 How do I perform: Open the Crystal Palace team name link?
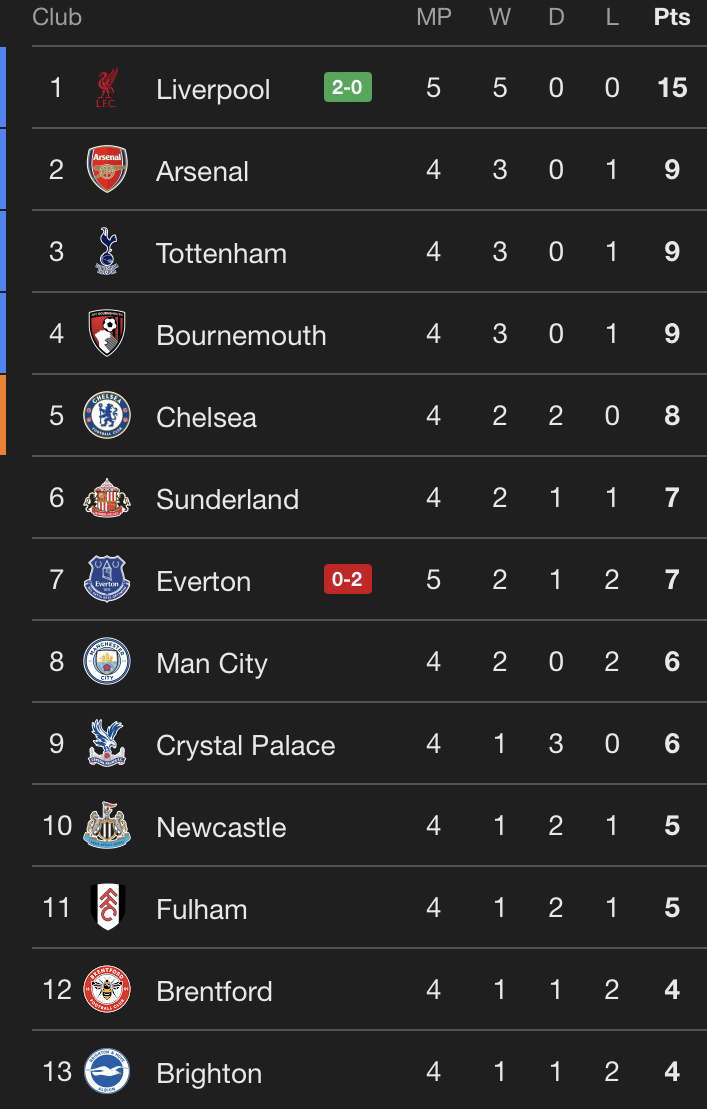coord(245,745)
